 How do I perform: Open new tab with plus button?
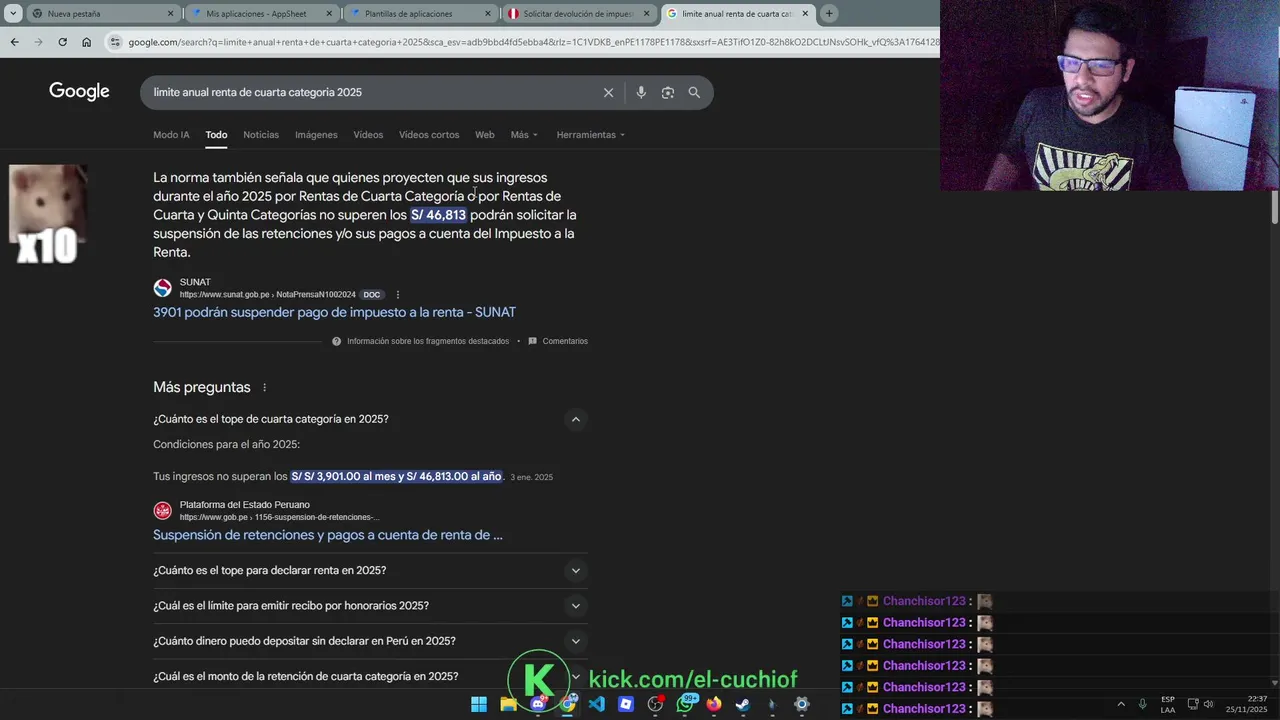[829, 14]
